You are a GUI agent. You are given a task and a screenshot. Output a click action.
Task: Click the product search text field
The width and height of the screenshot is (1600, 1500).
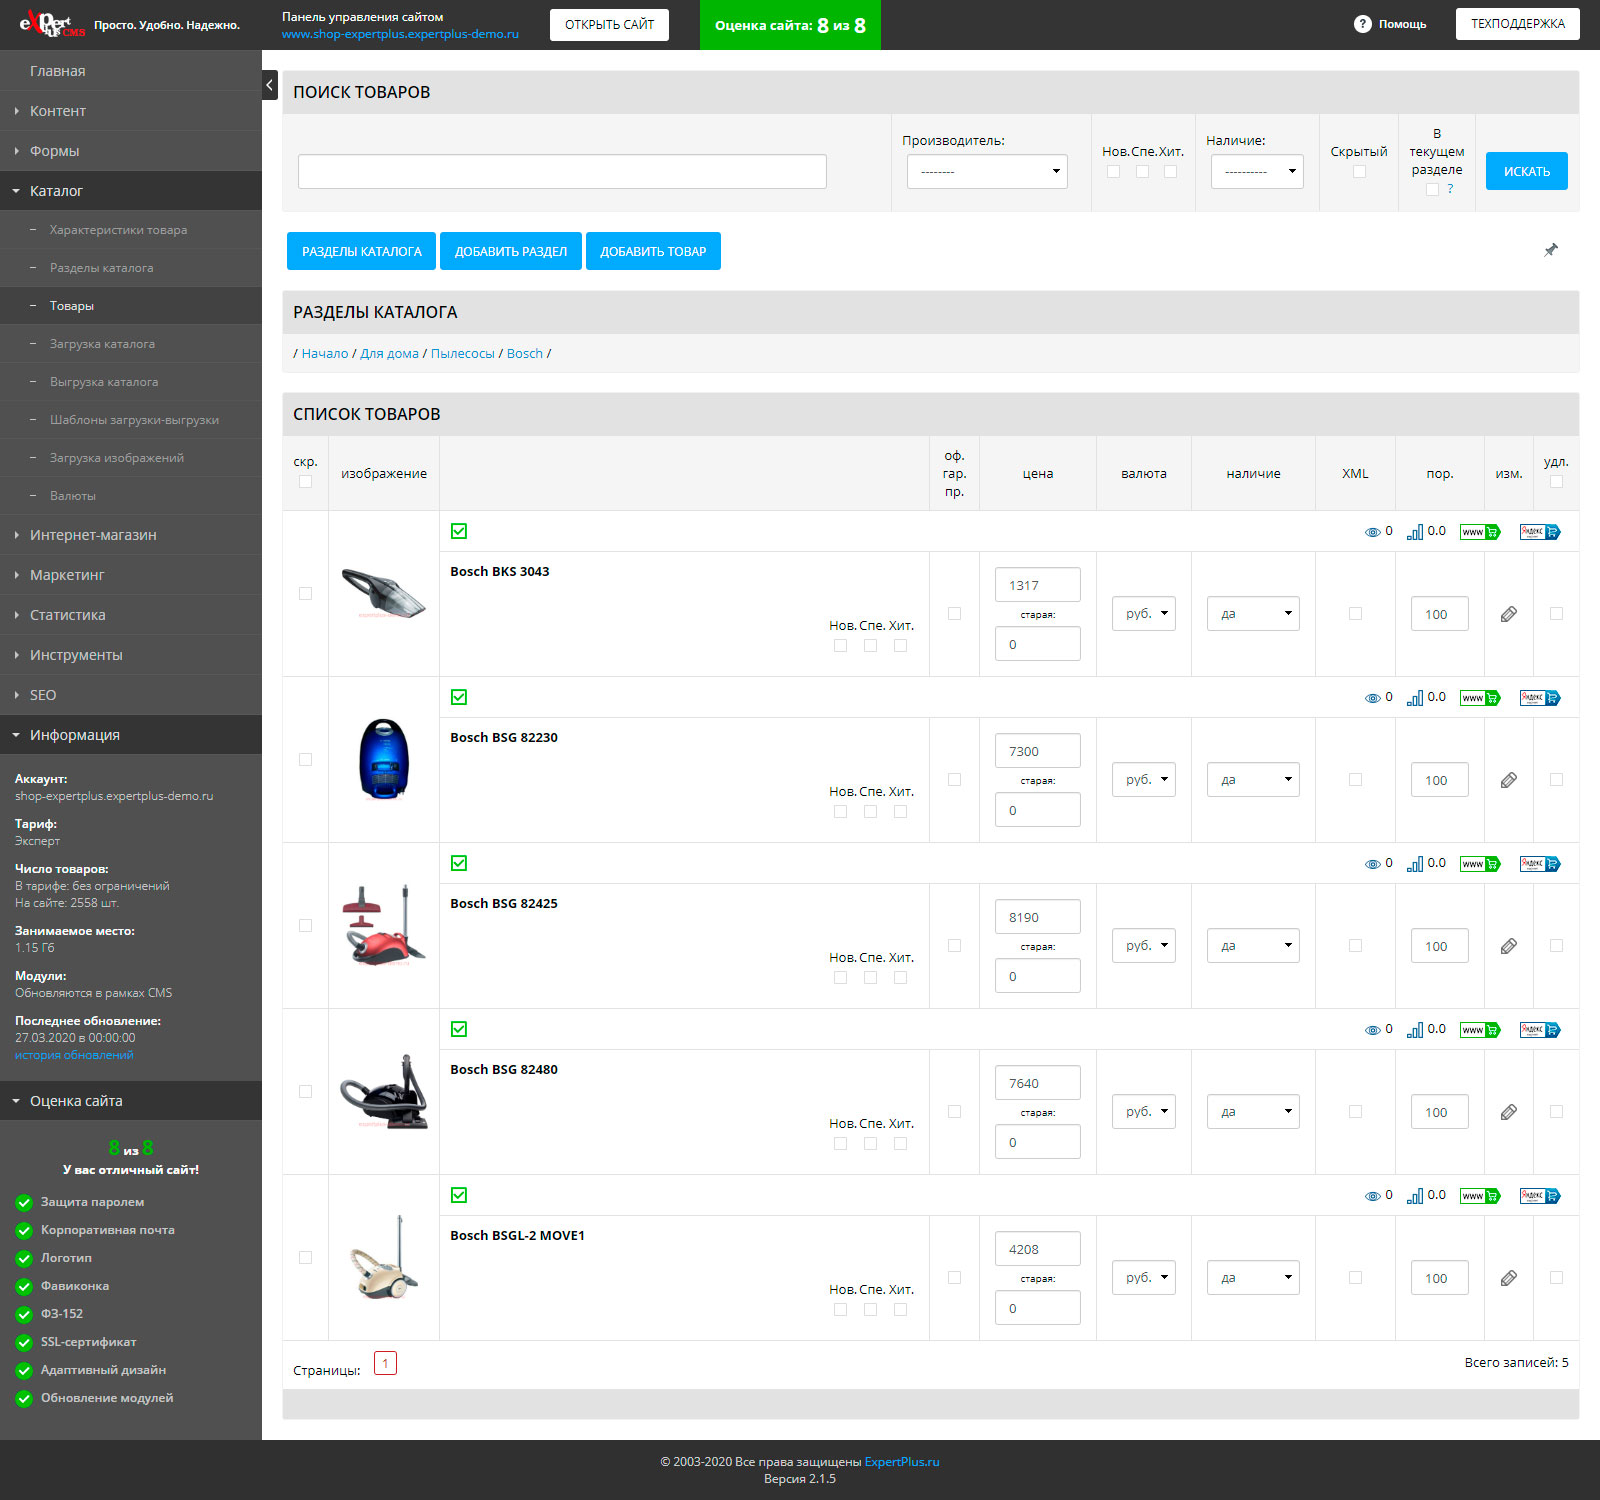562,172
